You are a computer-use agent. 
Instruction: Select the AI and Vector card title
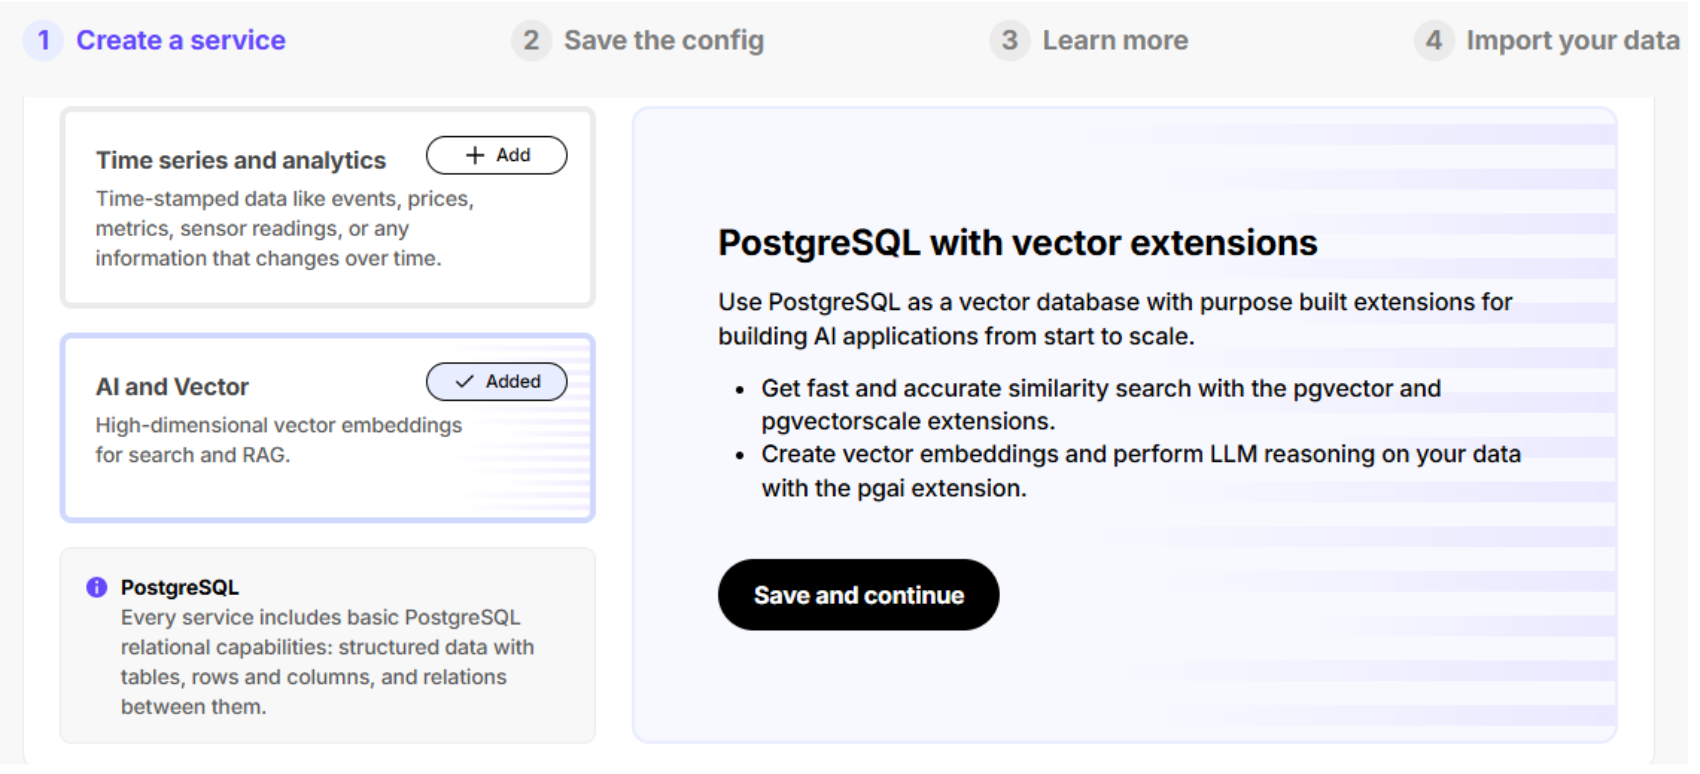pyautogui.click(x=172, y=387)
